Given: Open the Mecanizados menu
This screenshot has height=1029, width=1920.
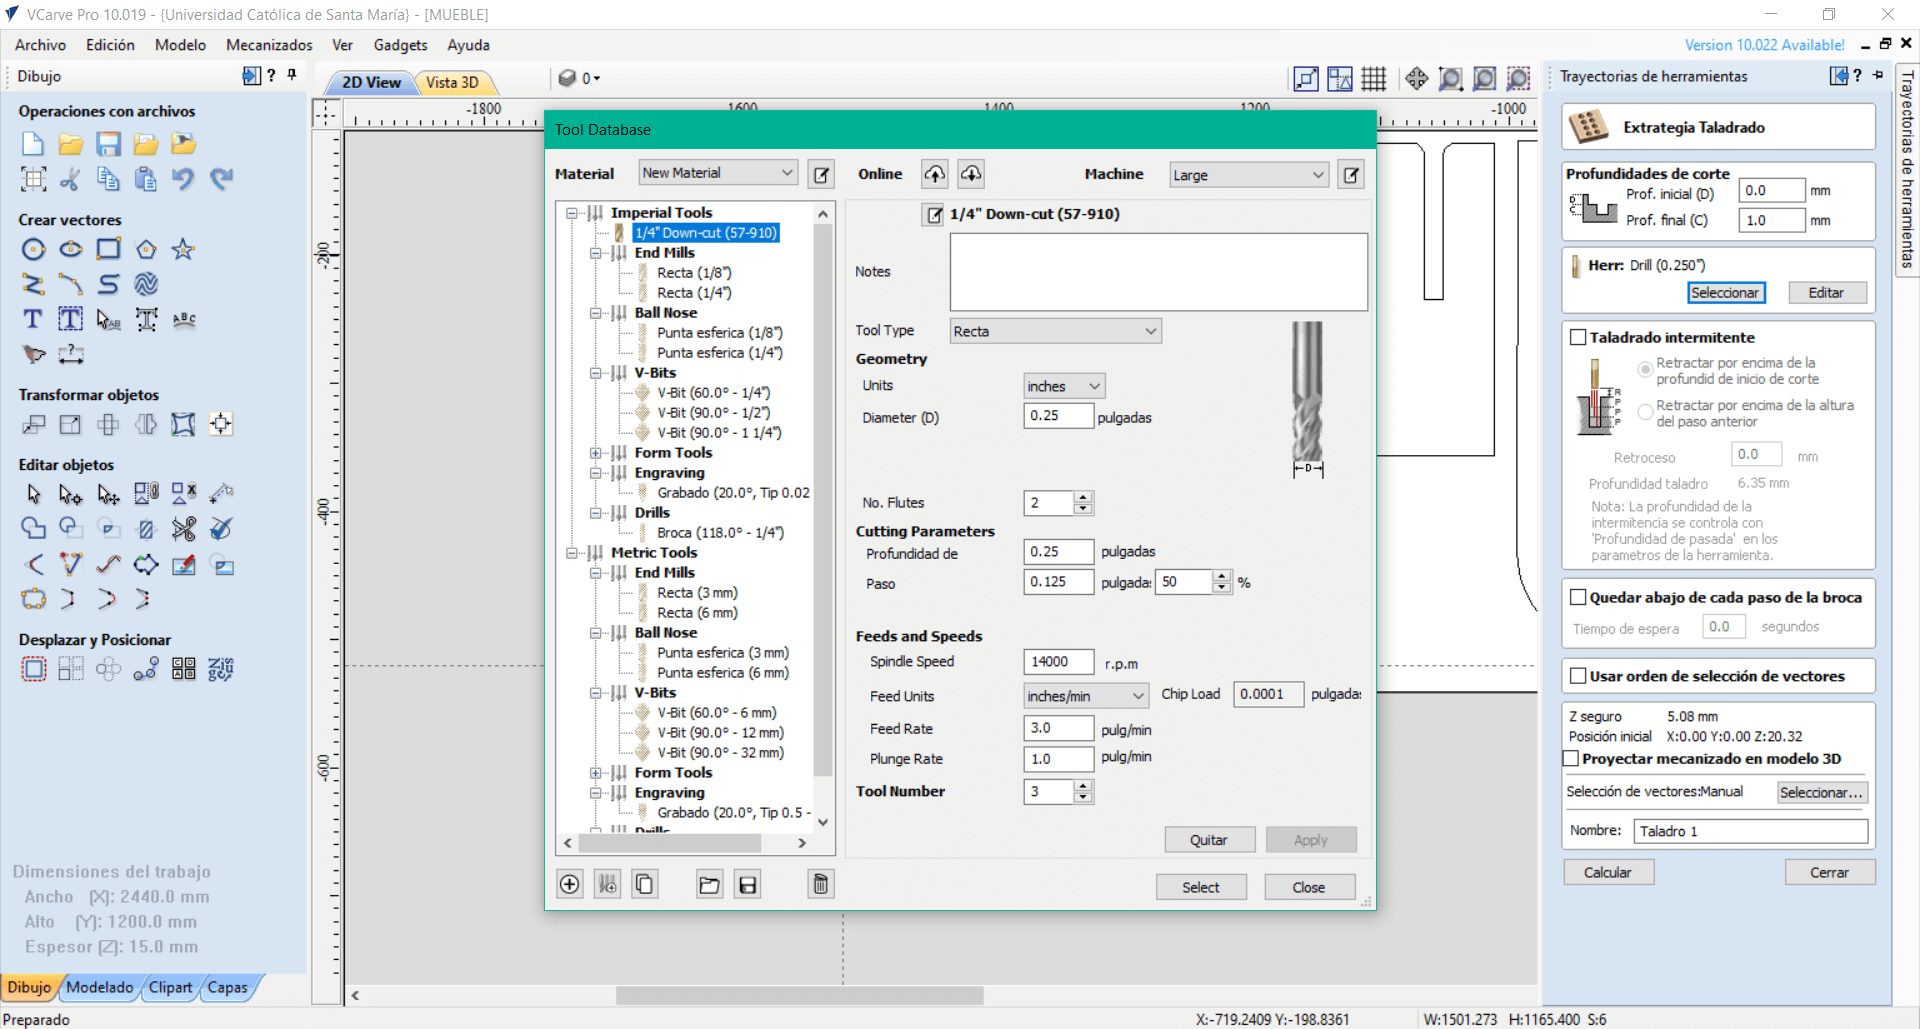Looking at the screenshot, I should coord(269,45).
